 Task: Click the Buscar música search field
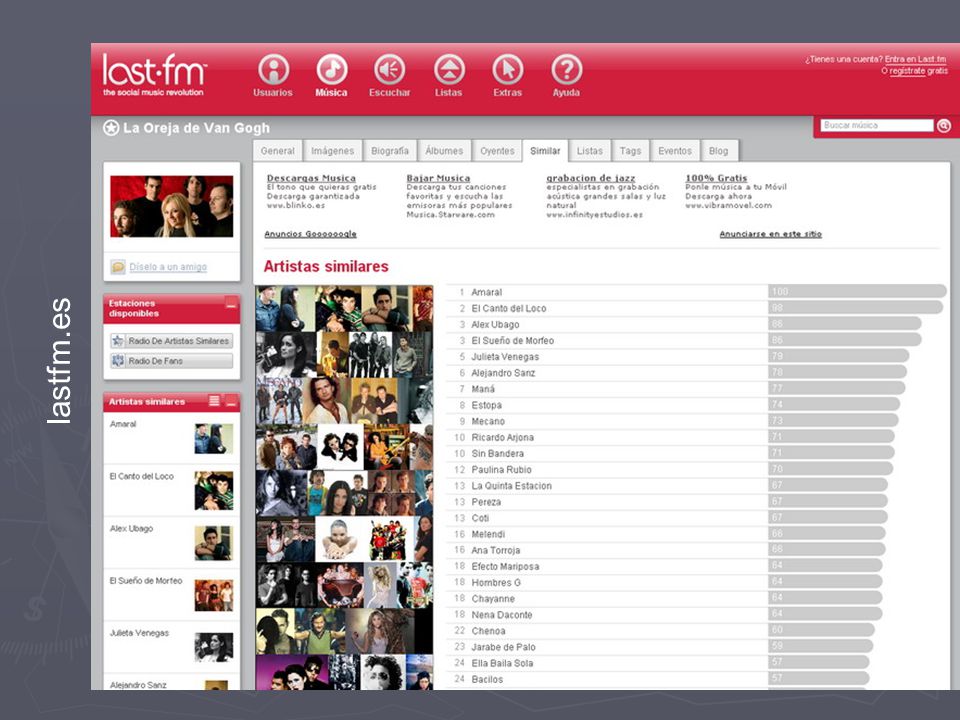[x=877, y=126]
